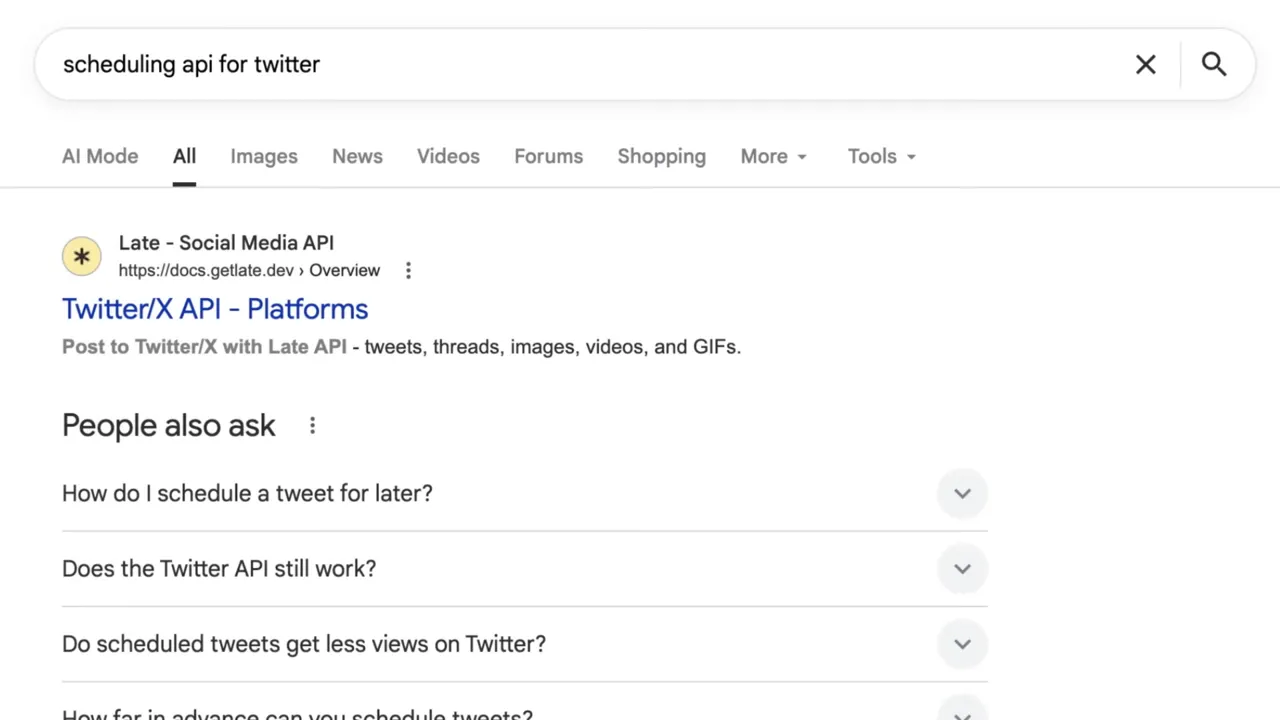Screen dimensions: 1280x720
Task: Click the Late site favicon with the asterisk
Action: 82,257
